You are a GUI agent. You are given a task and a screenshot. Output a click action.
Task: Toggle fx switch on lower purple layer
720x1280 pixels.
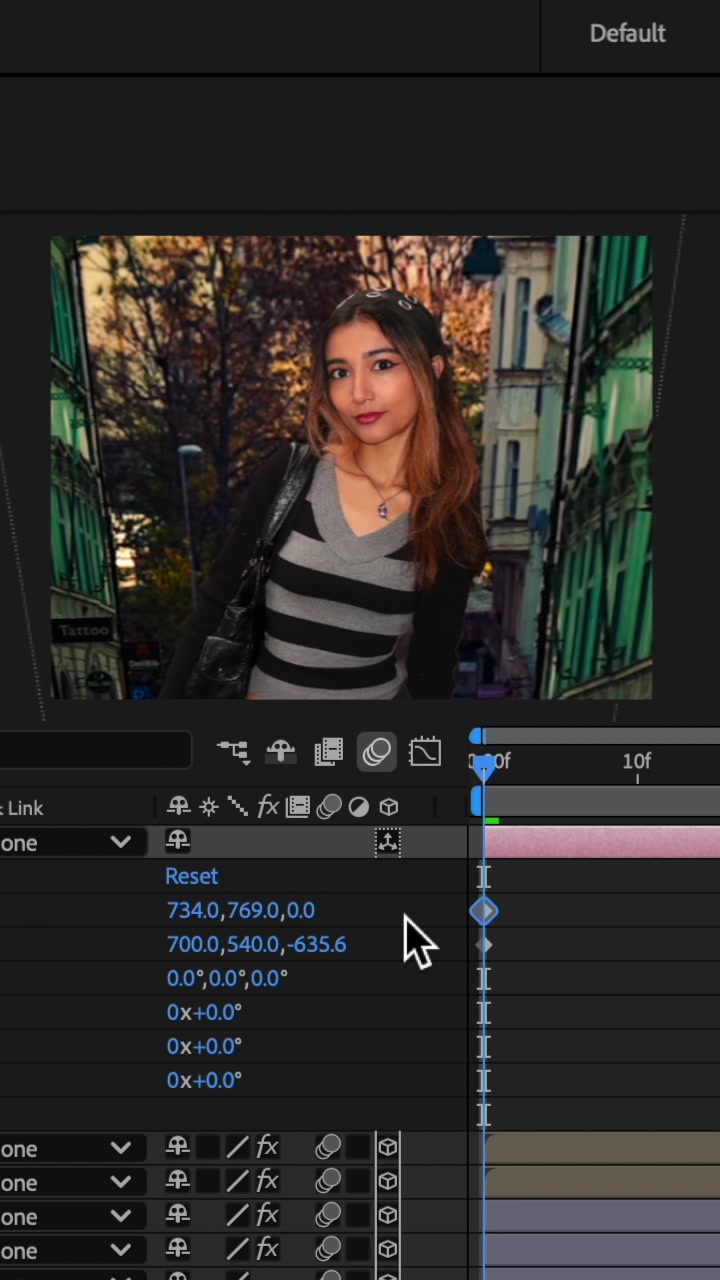[x=267, y=1249]
